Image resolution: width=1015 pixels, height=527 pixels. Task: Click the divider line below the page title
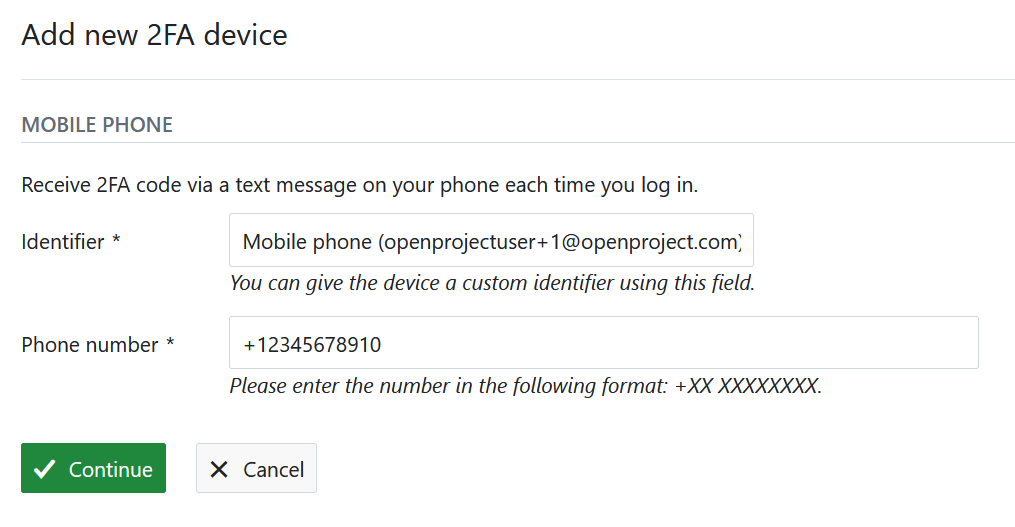click(x=518, y=79)
